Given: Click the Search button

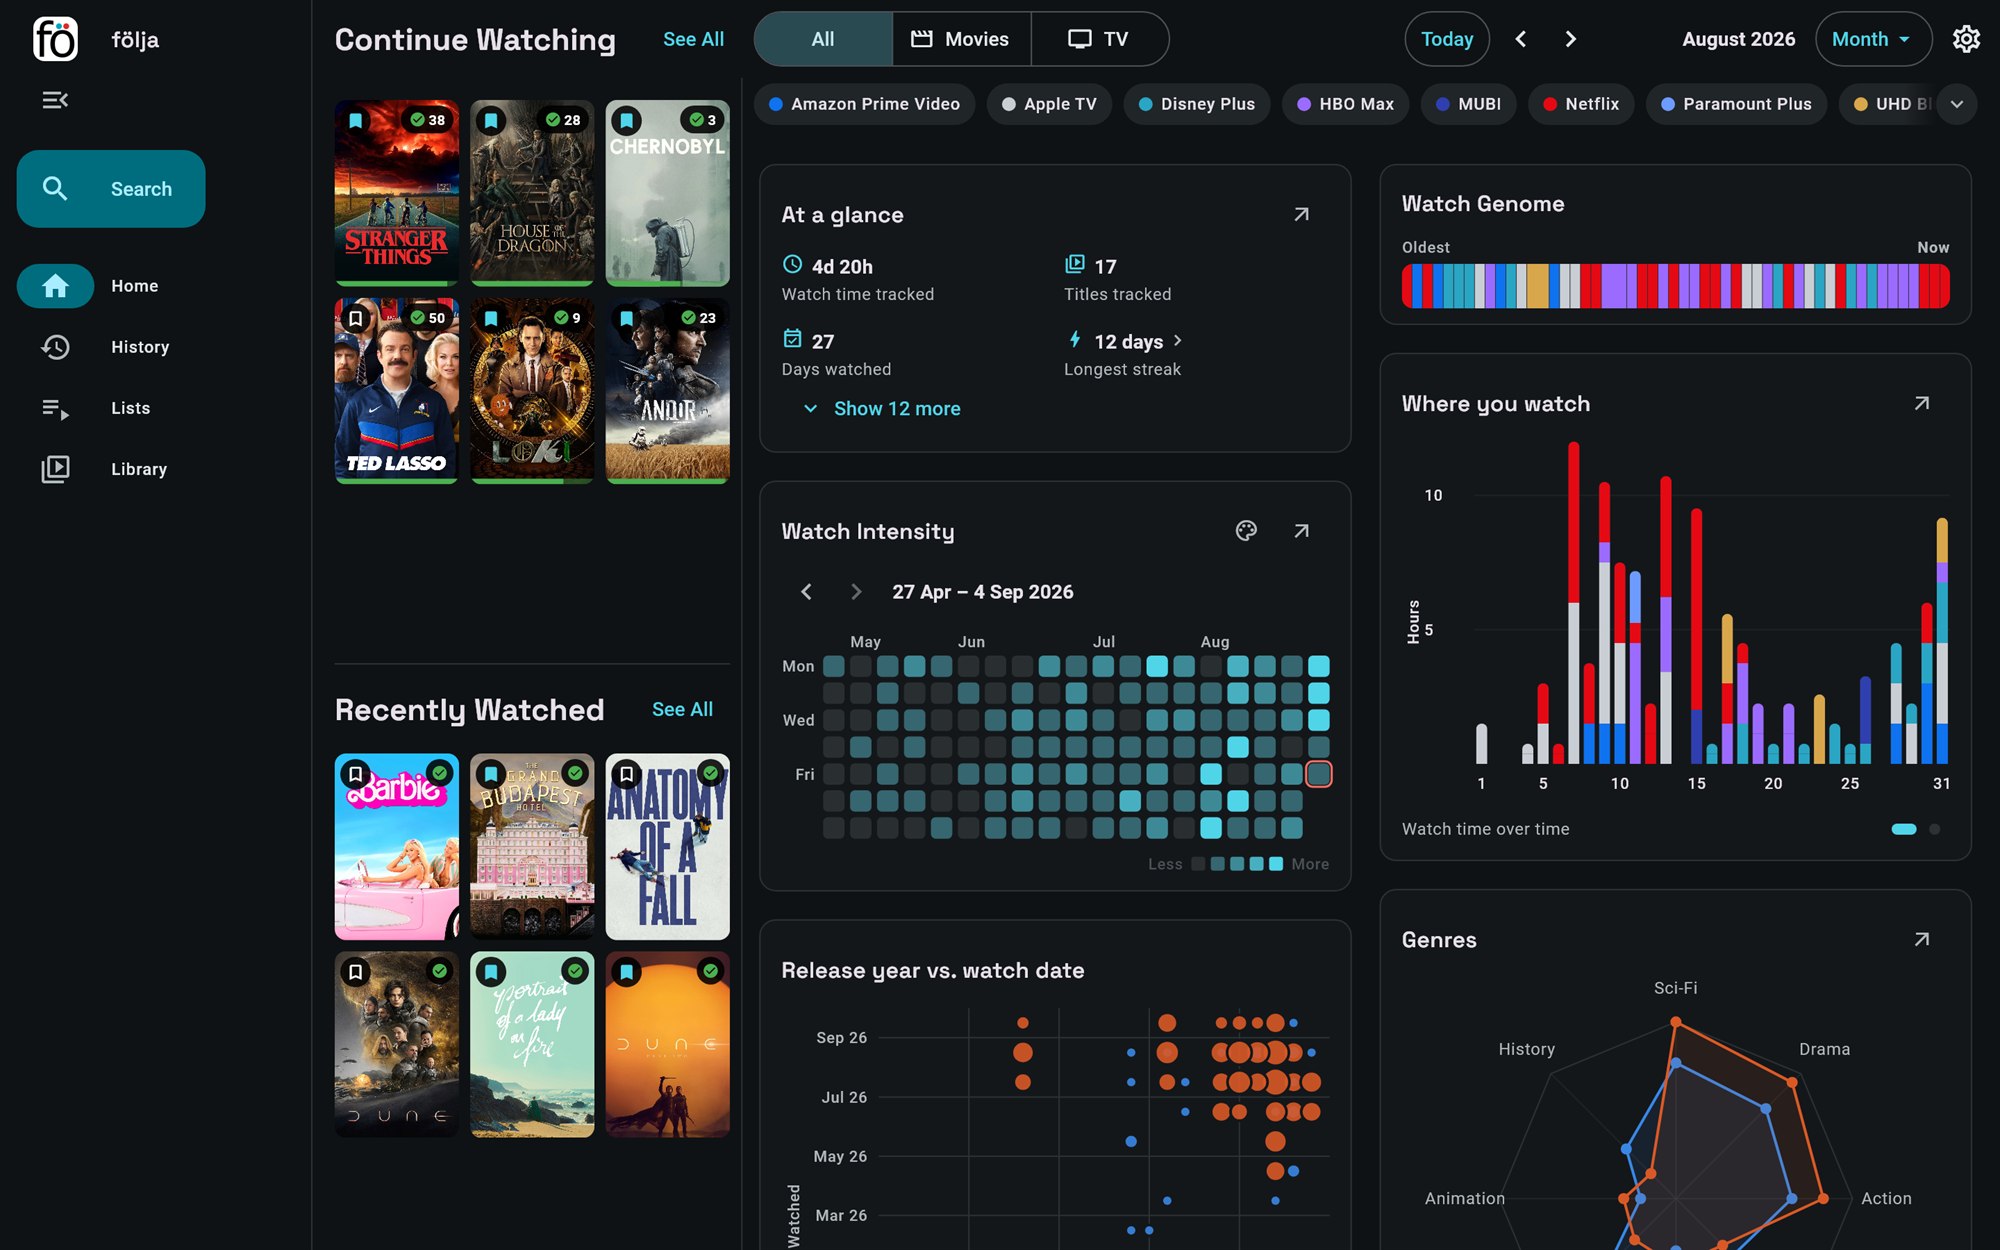Looking at the screenshot, I should 111,189.
